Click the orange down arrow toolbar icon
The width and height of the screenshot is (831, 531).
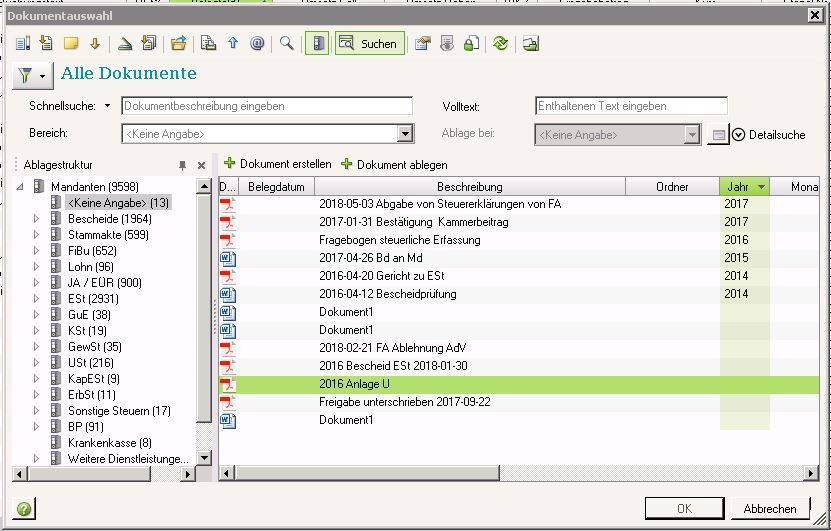click(95, 43)
